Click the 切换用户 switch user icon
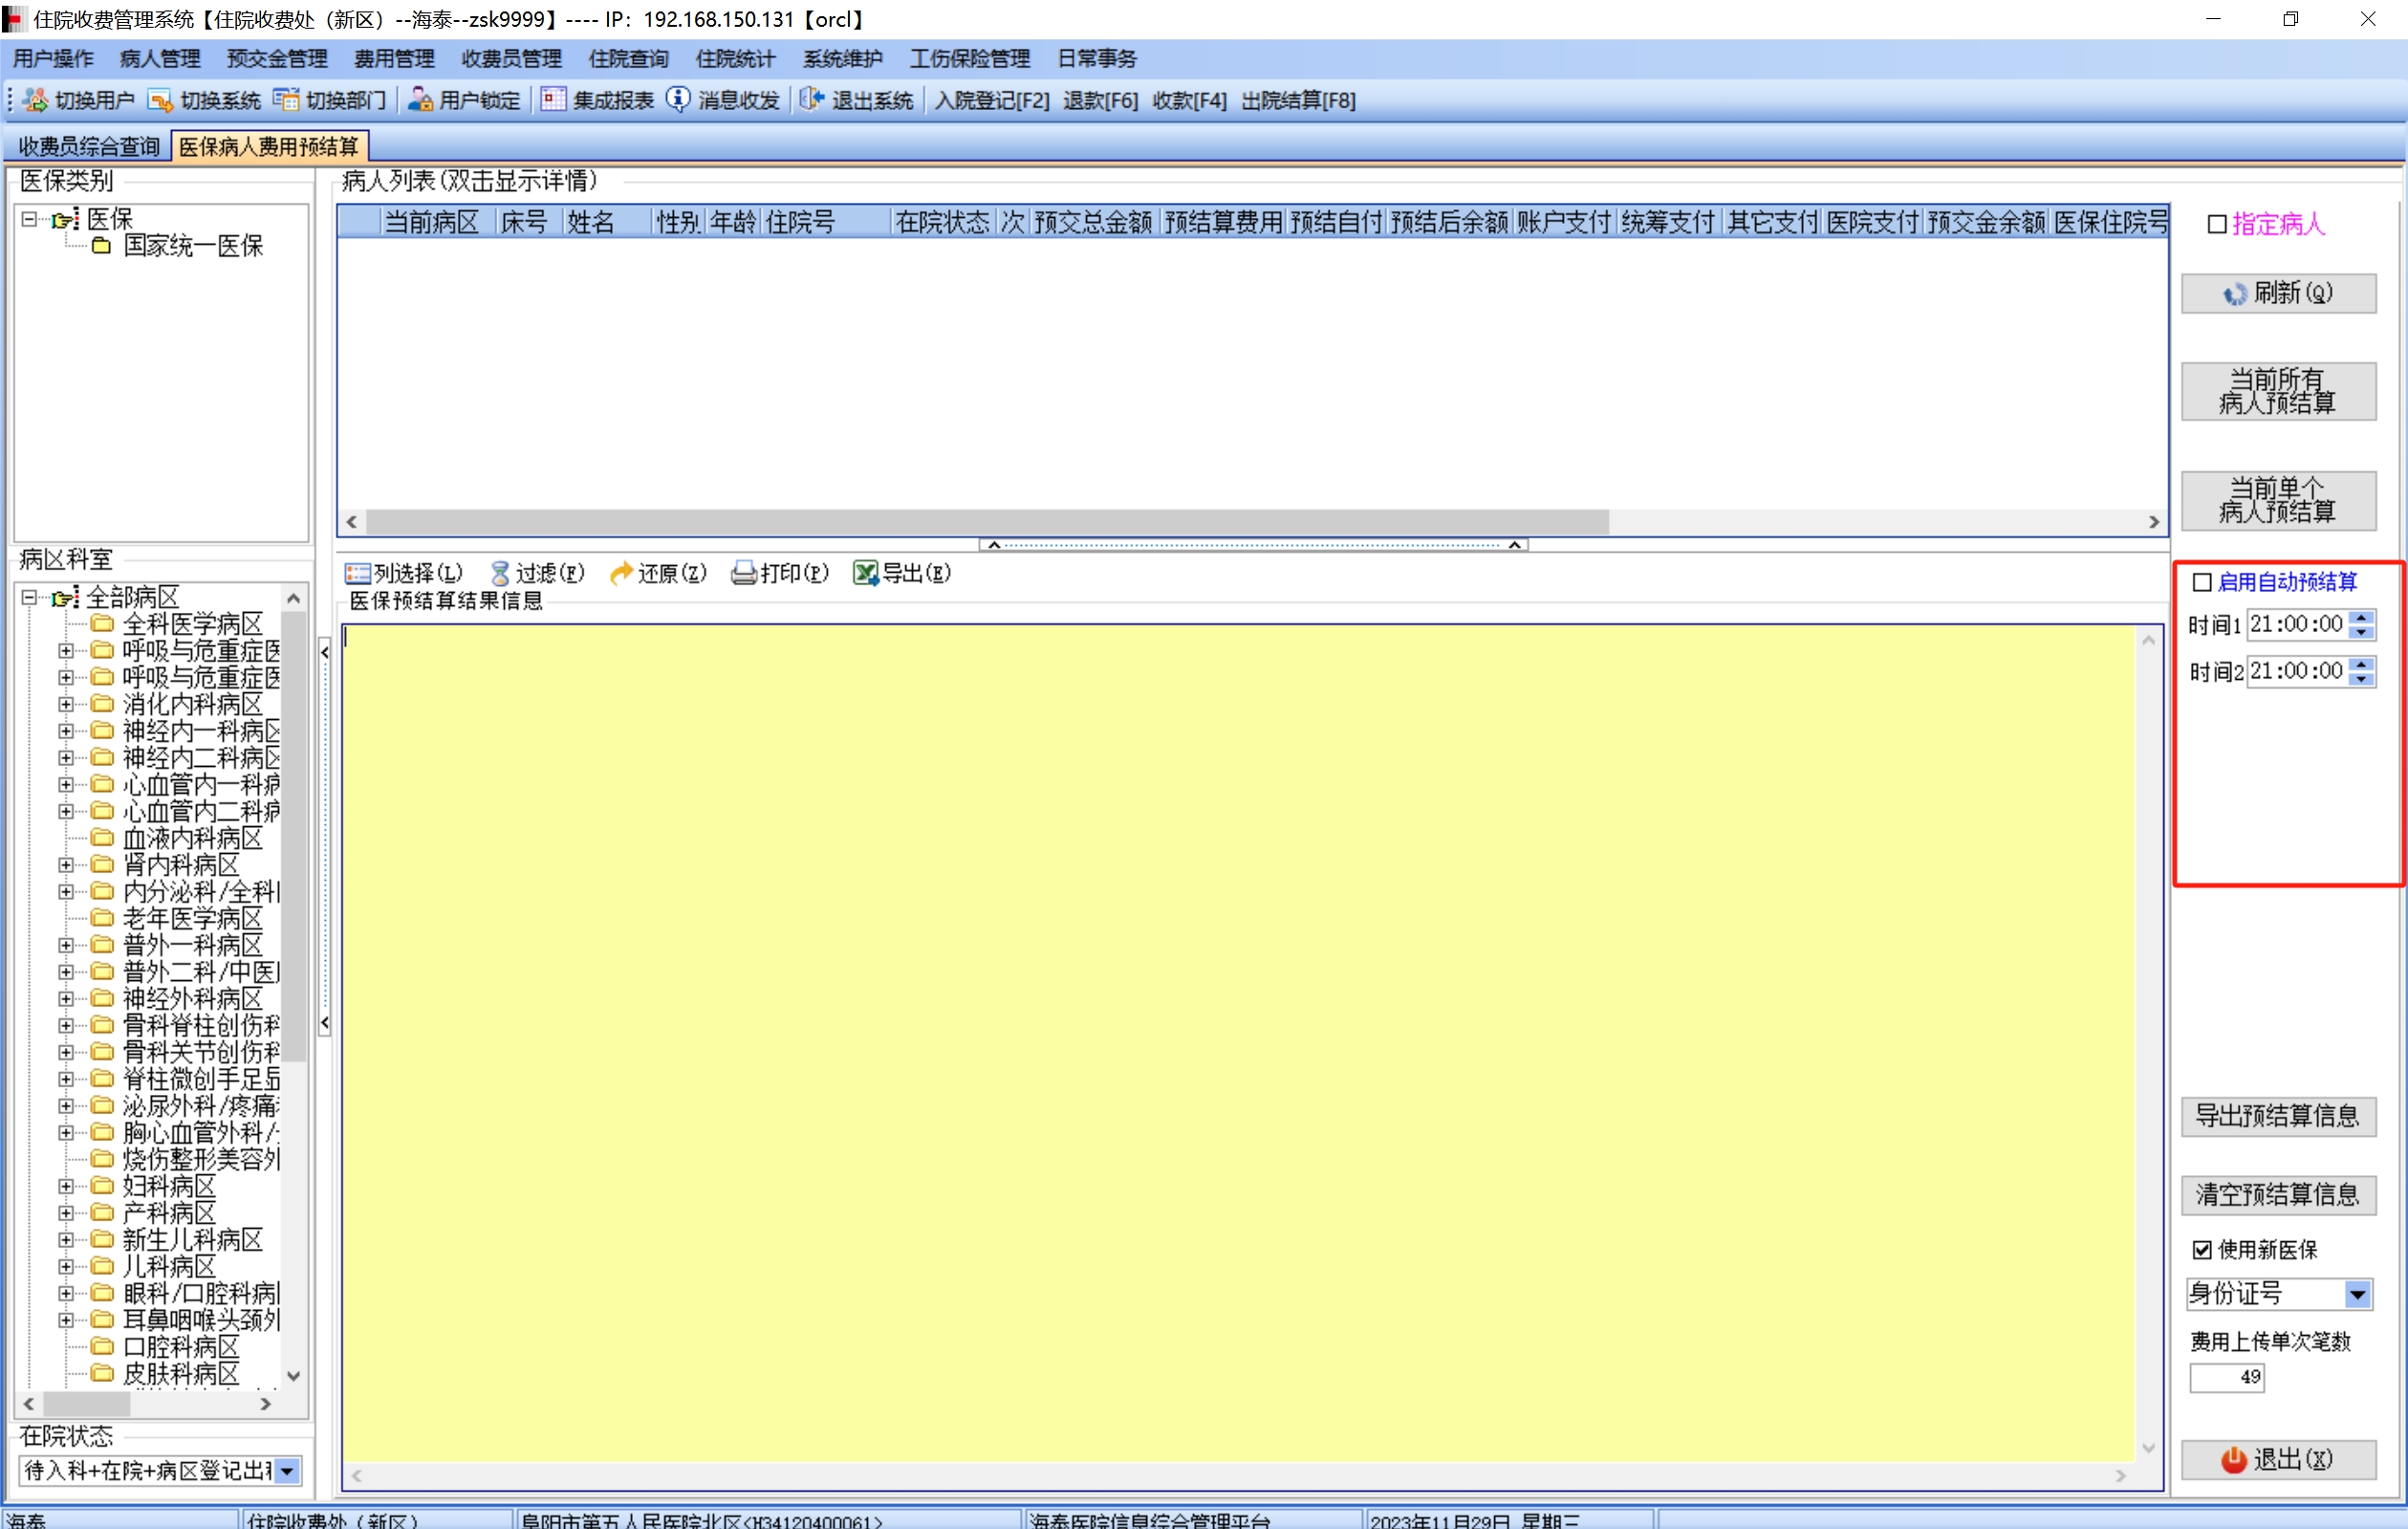2408x1529 pixels. (x=35, y=100)
